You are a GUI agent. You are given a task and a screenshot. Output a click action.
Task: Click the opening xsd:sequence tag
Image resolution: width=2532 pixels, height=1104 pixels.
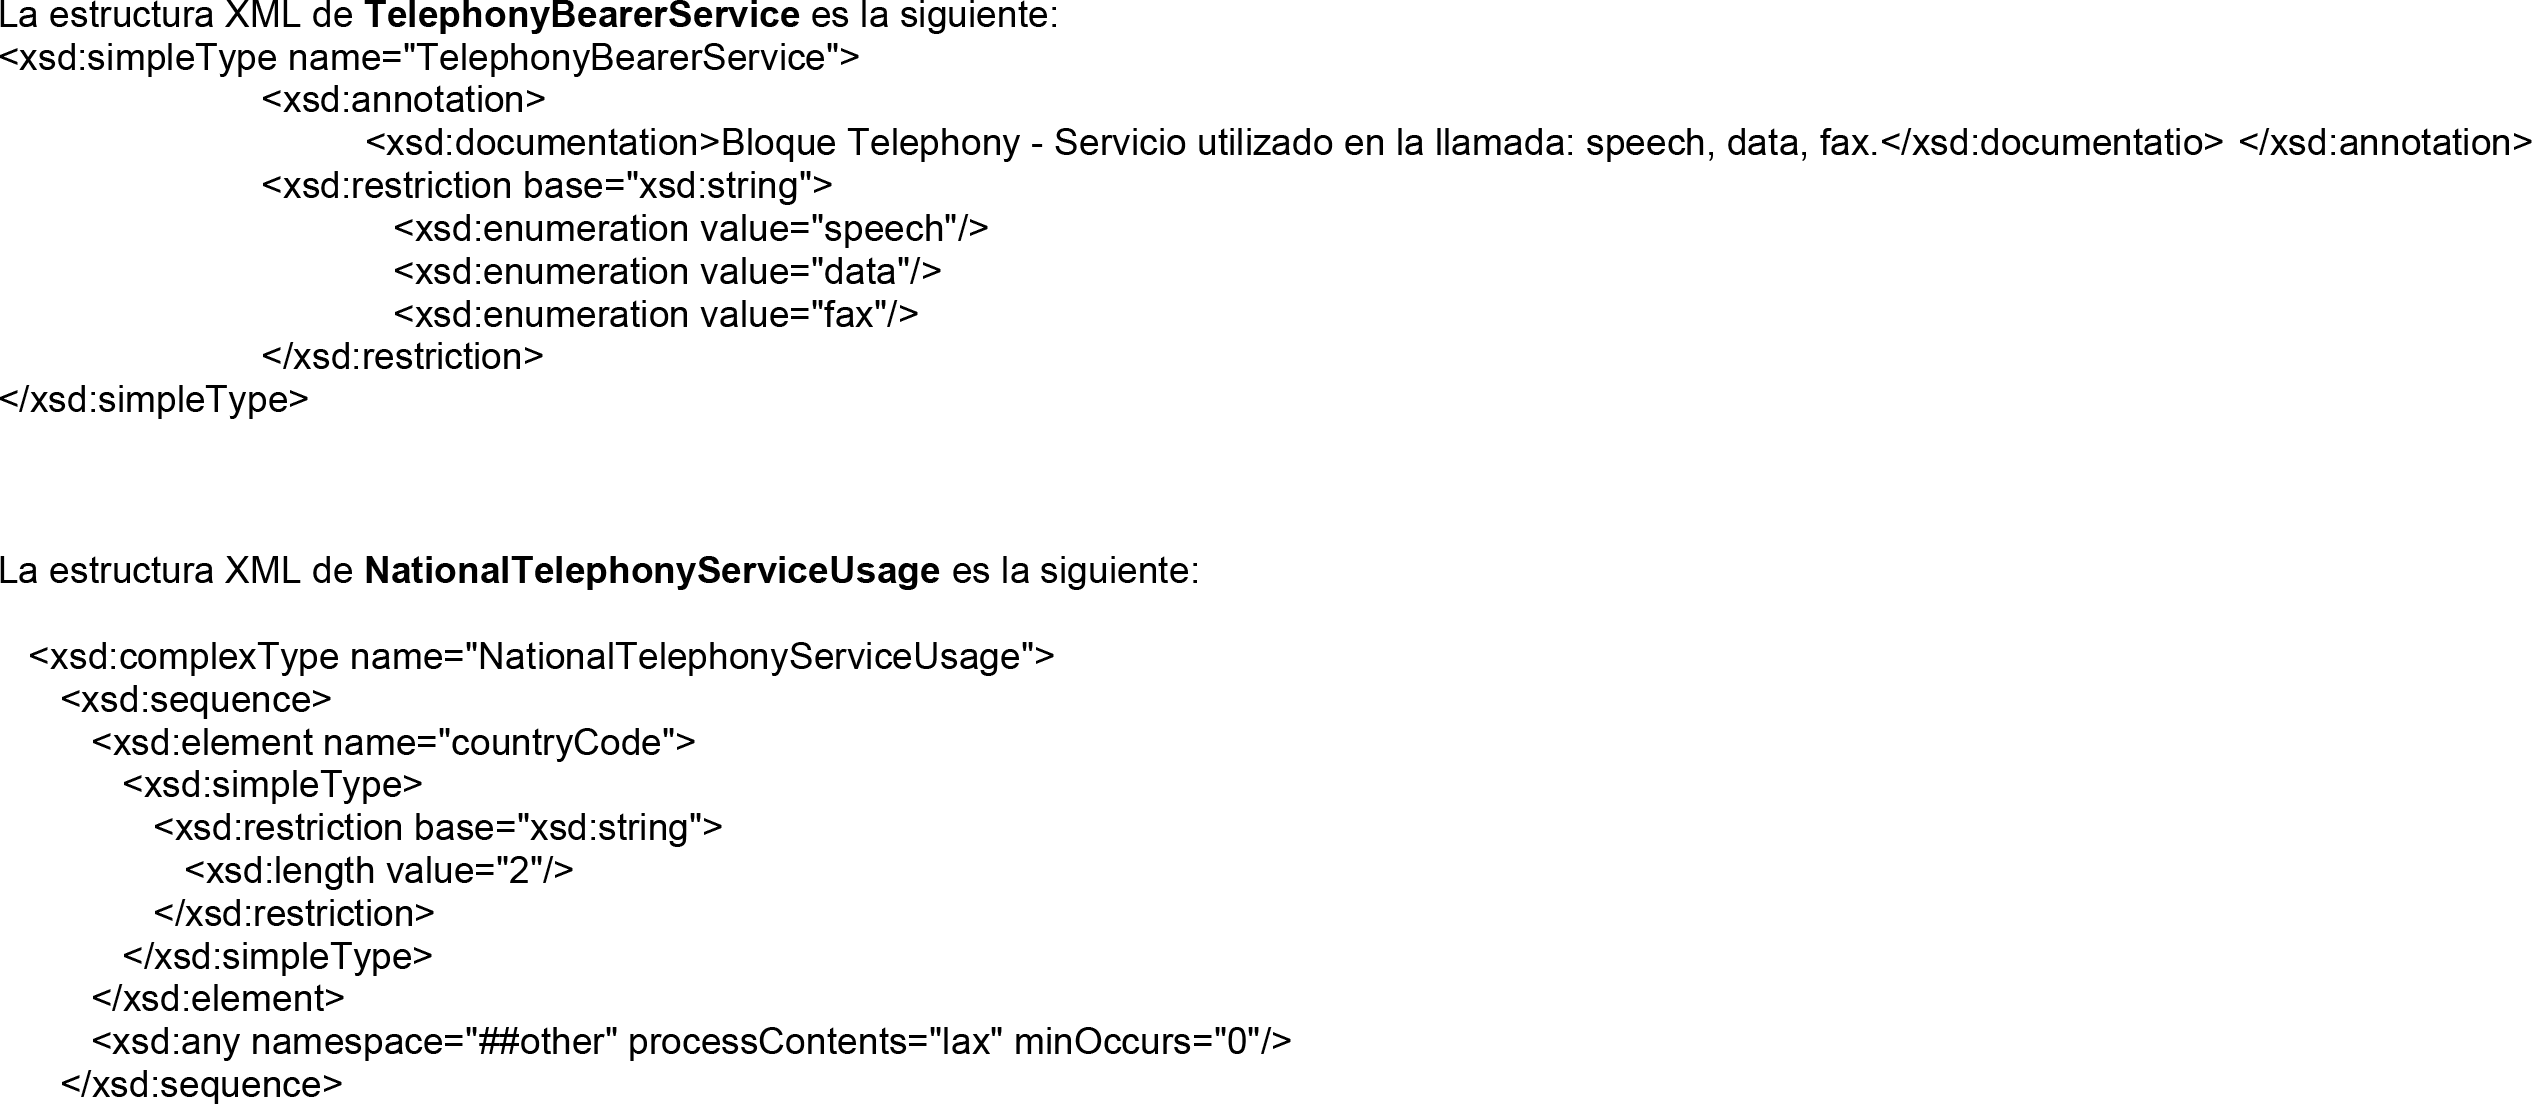196,700
